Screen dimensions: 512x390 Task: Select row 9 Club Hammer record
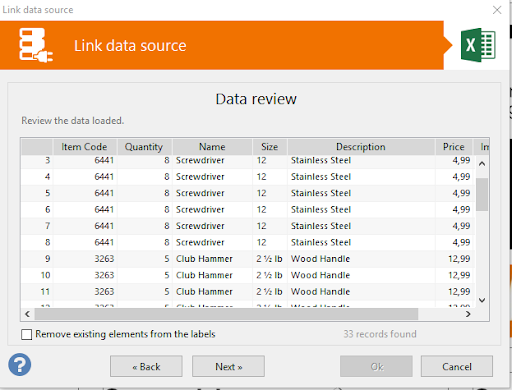[x=248, y=259]
